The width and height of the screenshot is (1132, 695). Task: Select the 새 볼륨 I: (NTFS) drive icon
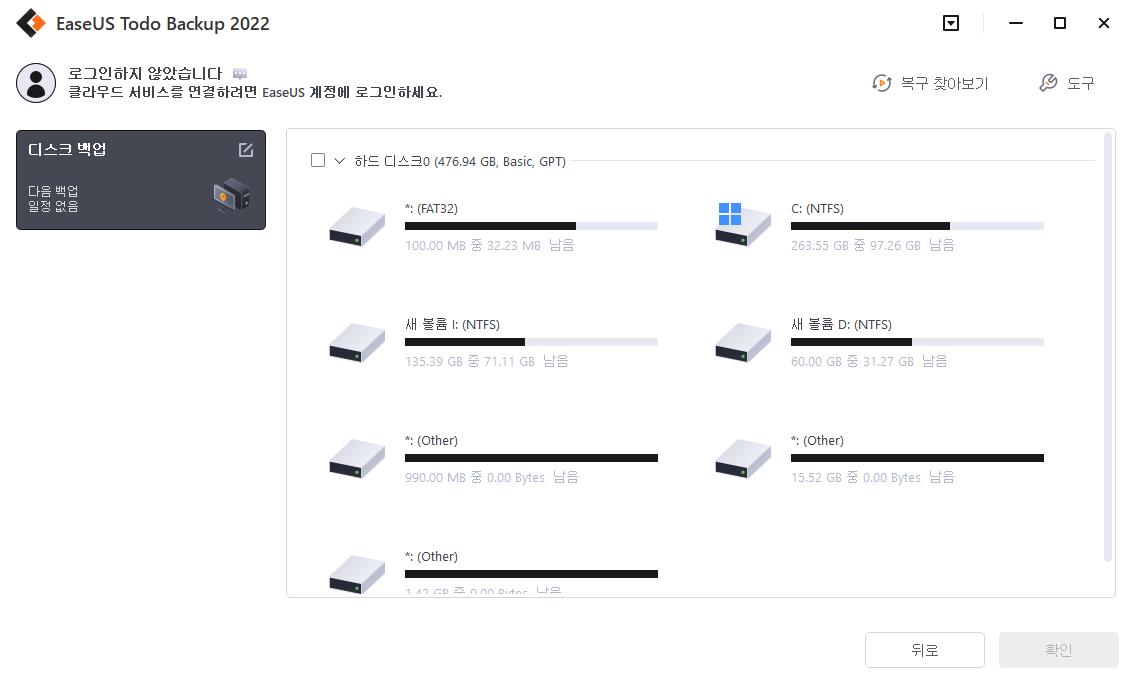point(357,342)
